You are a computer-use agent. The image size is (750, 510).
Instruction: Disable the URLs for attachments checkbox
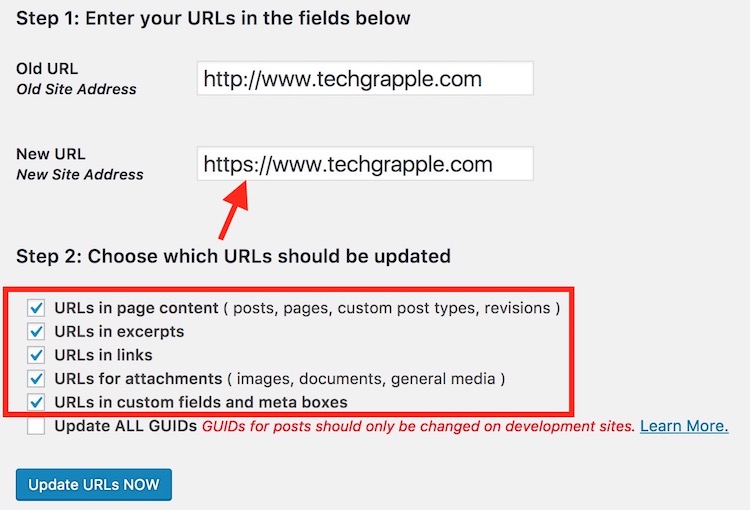[37, 379]
